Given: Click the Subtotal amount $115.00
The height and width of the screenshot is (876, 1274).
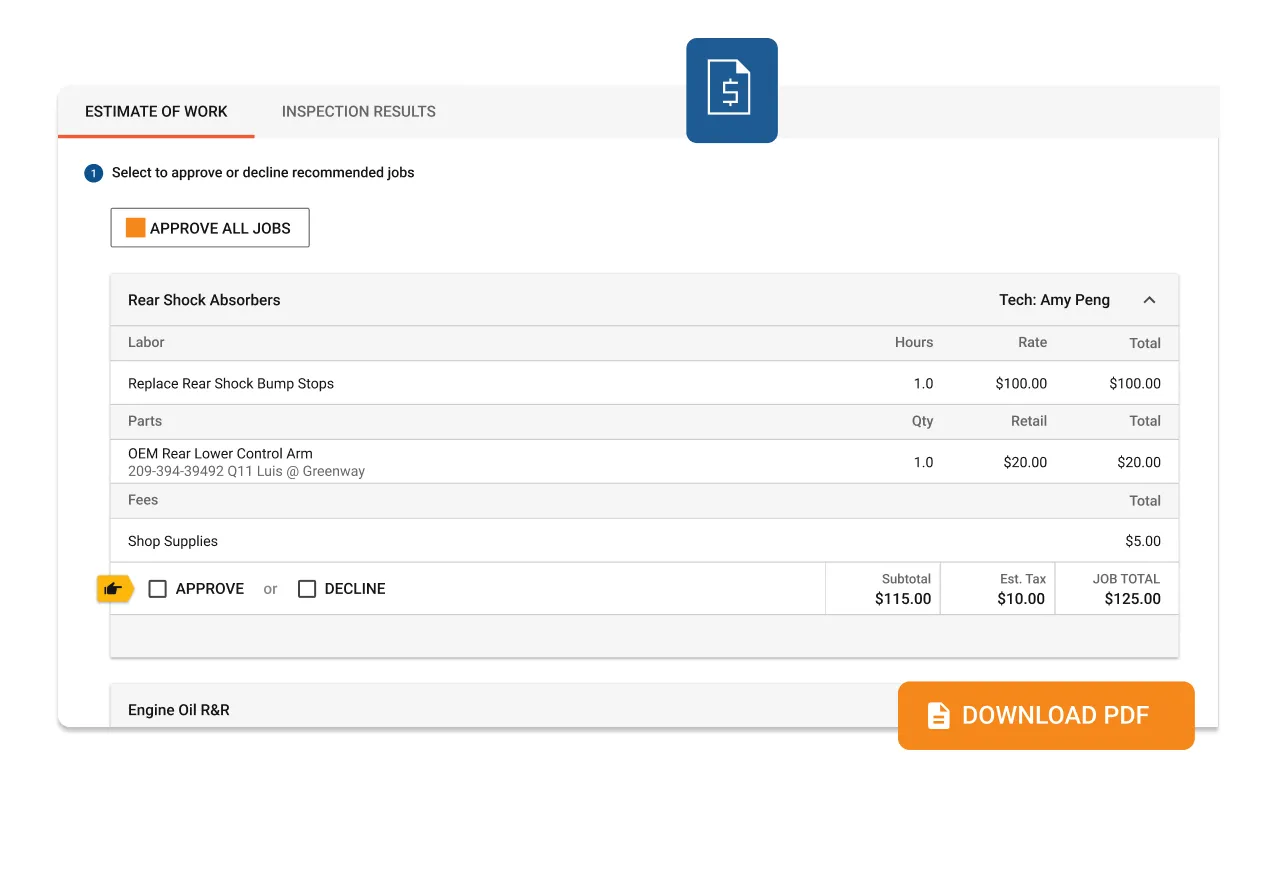Looking at the screenshot, I should point(903,599).
